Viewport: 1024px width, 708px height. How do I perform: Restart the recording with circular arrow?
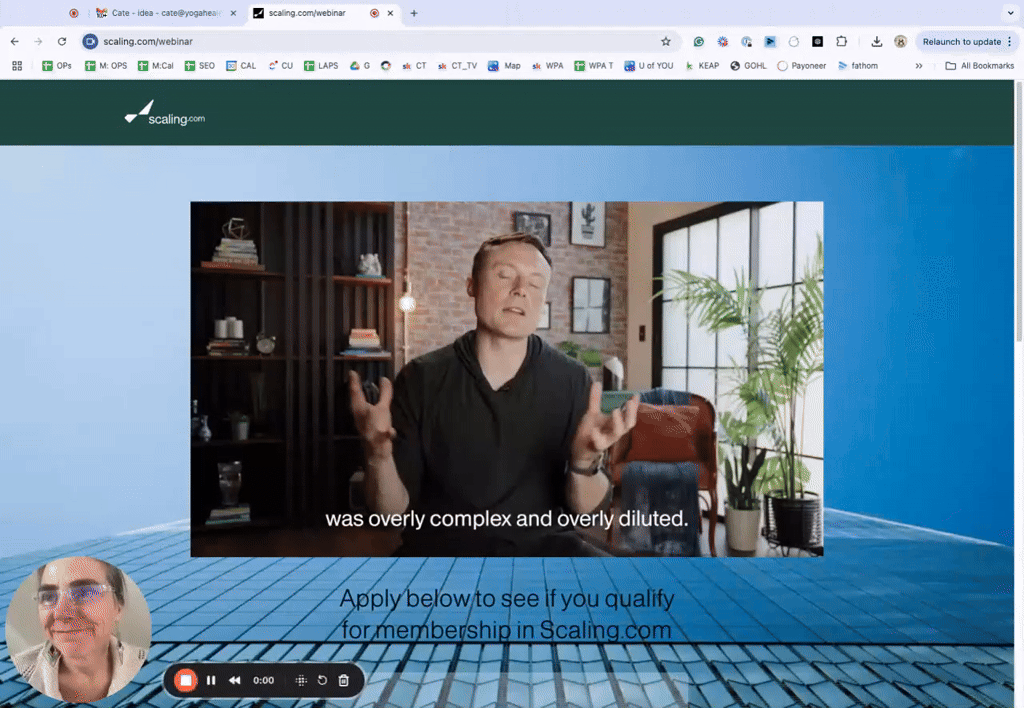coord(322,680)
